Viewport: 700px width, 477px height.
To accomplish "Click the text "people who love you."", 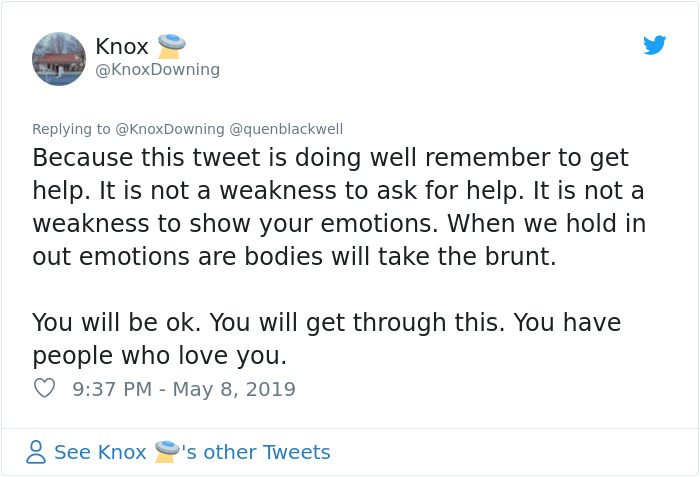I will coord(159,355).
